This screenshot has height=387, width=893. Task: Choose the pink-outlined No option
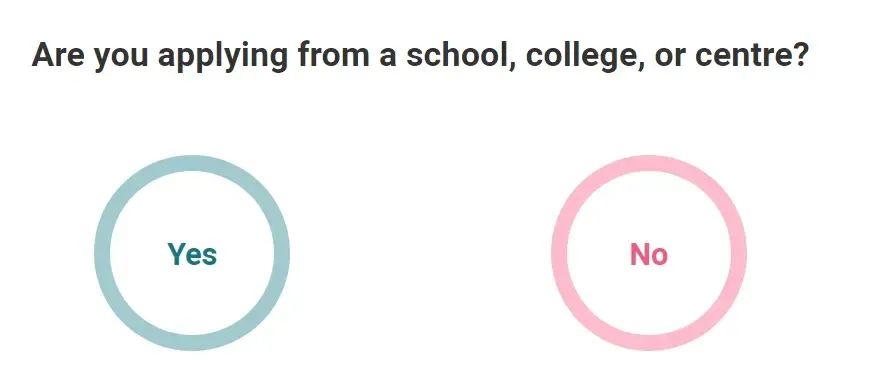(x=649, y=253)
